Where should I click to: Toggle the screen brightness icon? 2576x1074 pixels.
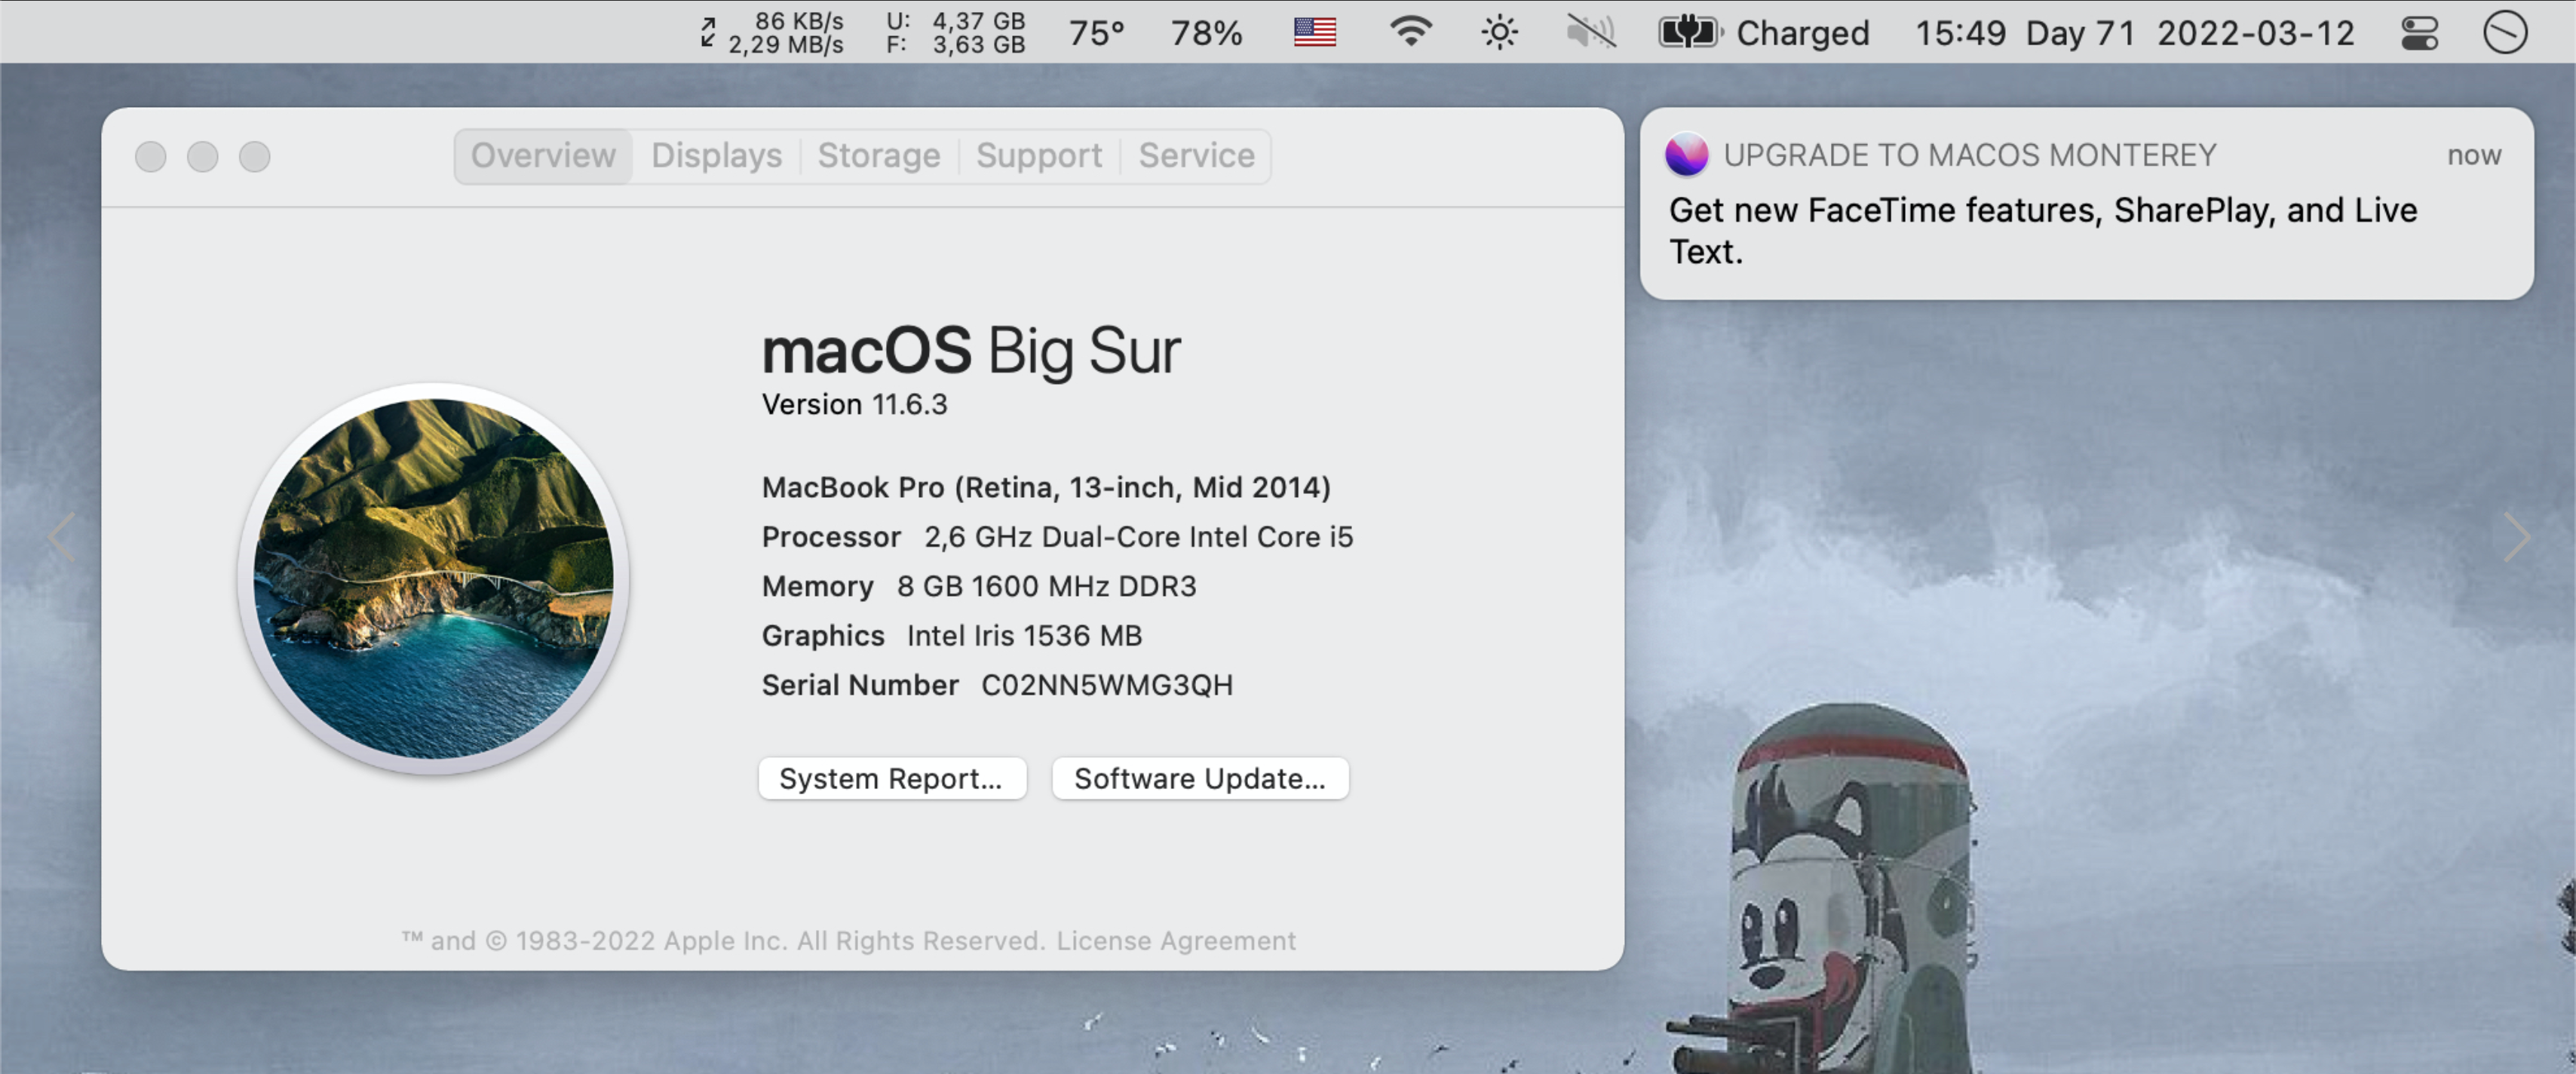click(1499, 33)
